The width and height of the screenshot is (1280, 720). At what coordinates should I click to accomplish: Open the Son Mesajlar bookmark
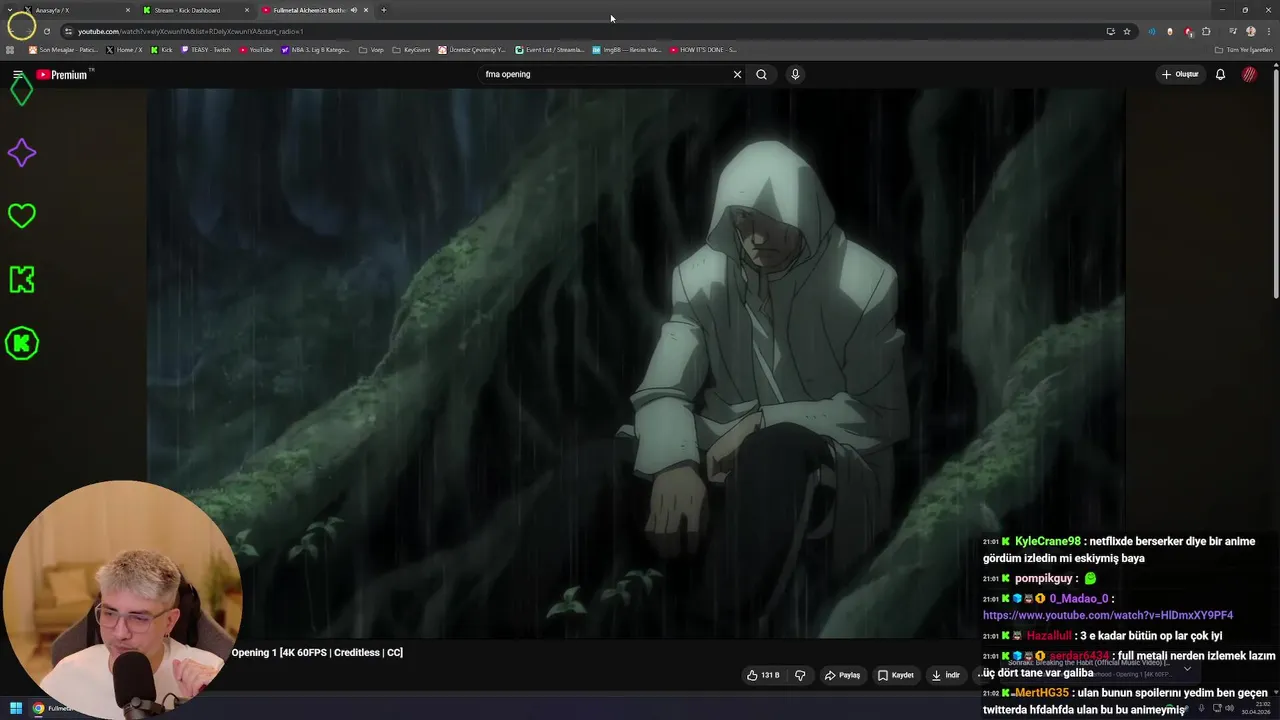point(63,49)
